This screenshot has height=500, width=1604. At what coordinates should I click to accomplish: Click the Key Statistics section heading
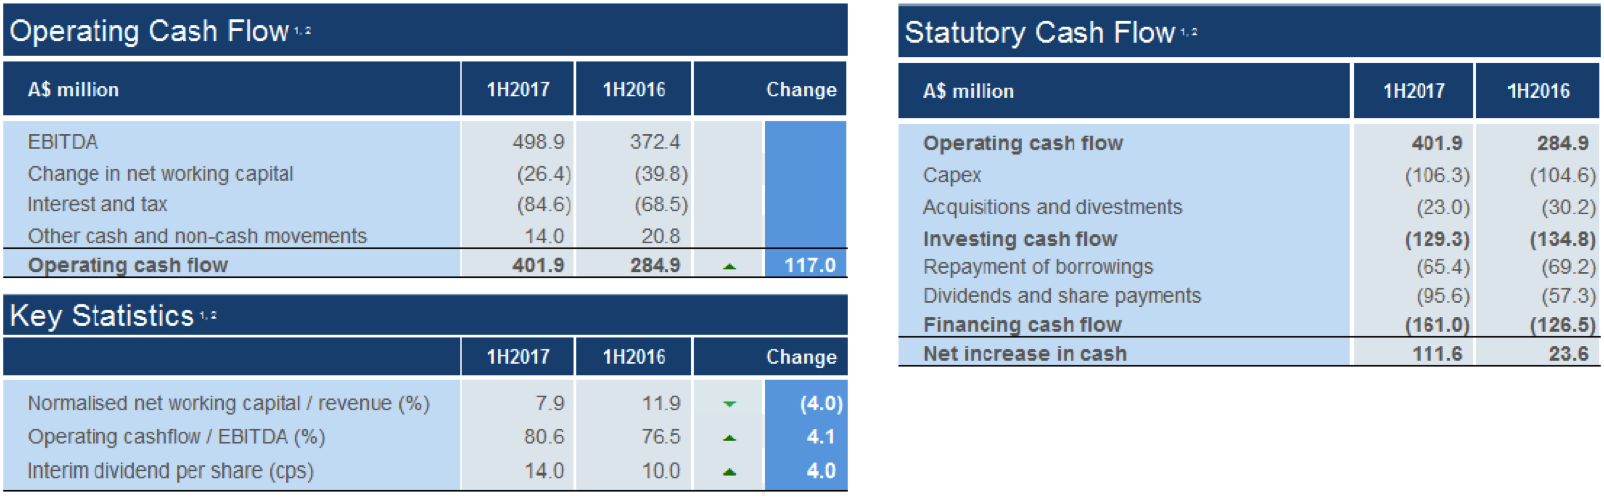(x=102, y=316)
